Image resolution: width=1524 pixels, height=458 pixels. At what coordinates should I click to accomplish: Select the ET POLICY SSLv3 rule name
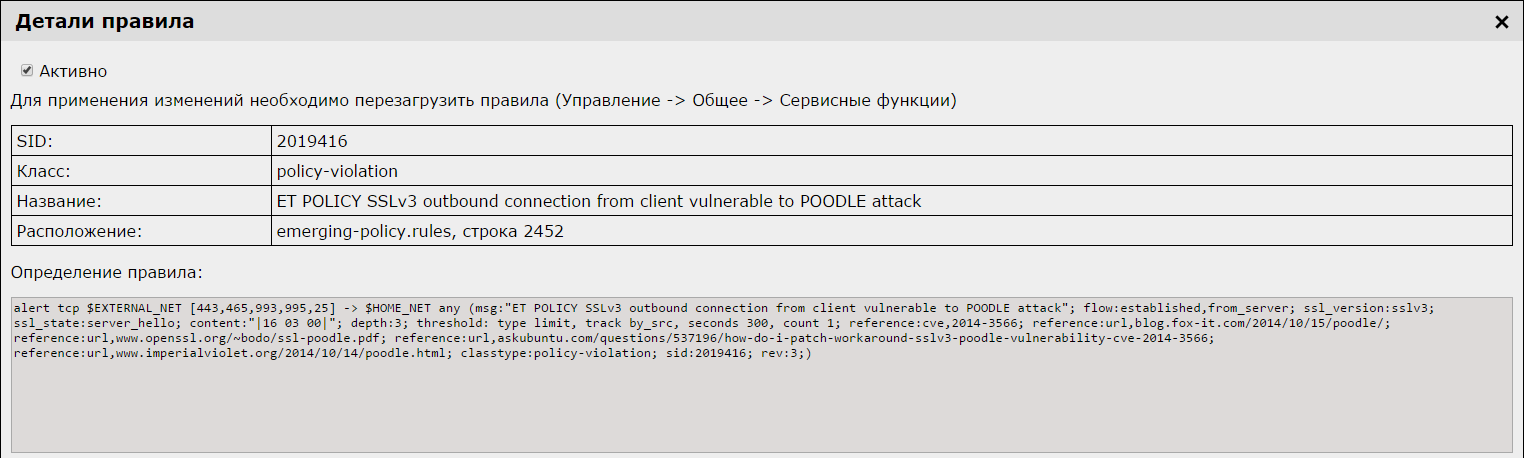[x=599, y=201]
